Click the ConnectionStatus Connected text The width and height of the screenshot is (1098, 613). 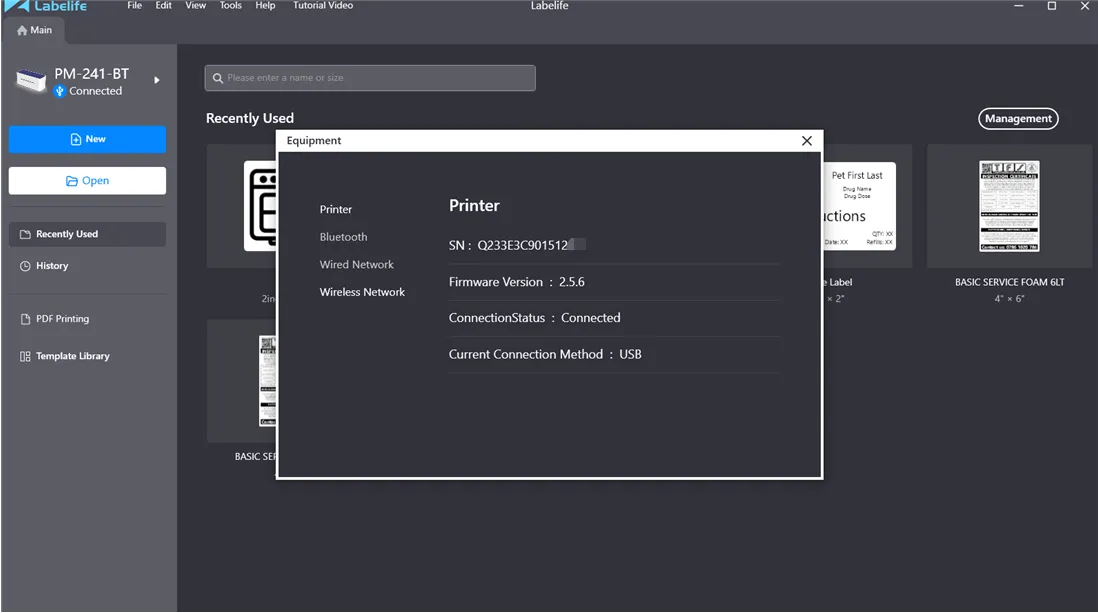[x=534, y=318]
